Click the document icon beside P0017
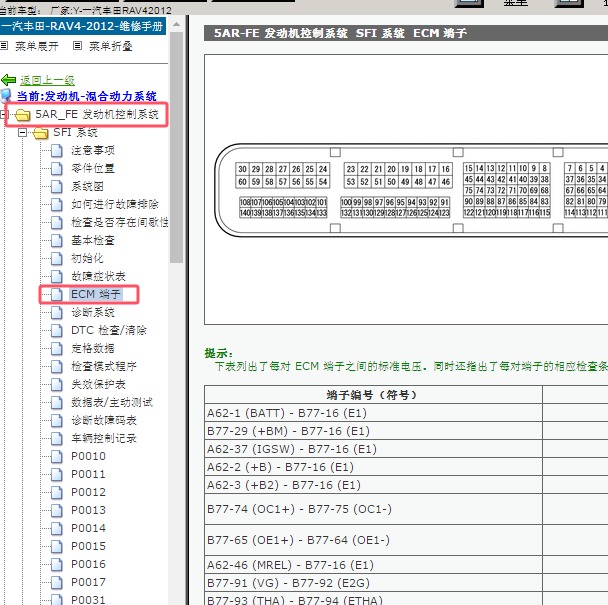 (57, 583)
